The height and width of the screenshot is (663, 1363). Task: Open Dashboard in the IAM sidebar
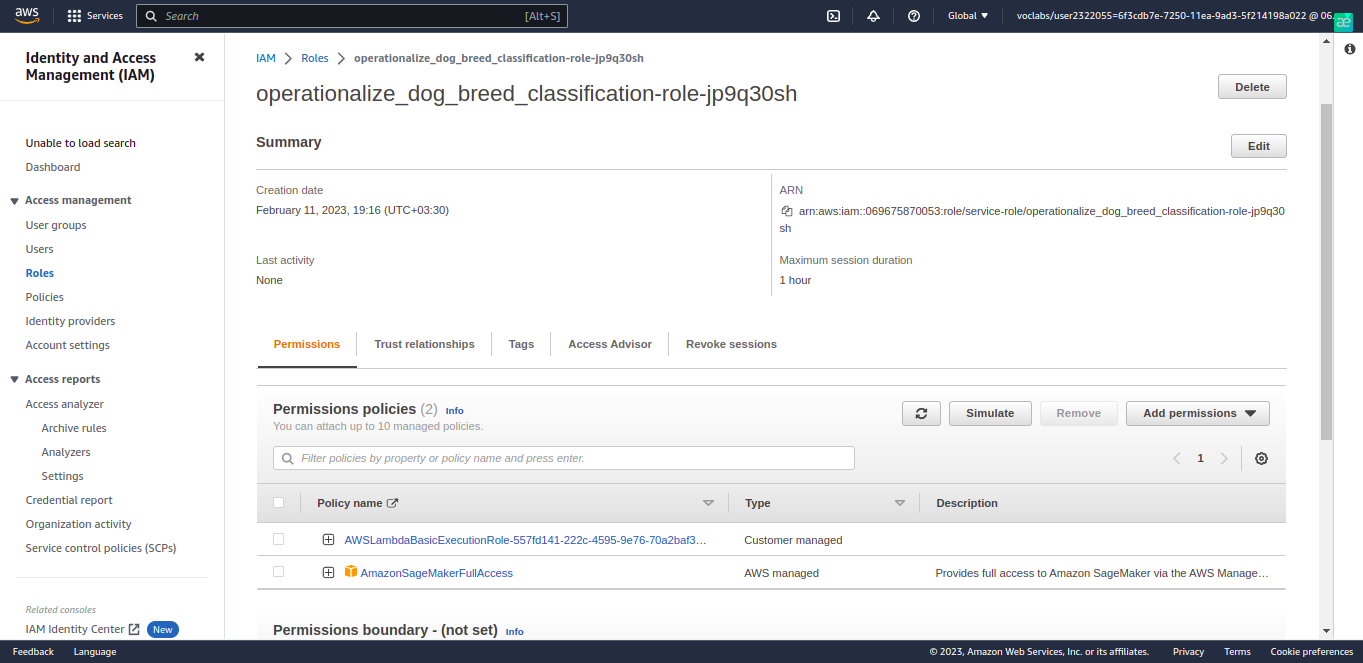(53, 167)
